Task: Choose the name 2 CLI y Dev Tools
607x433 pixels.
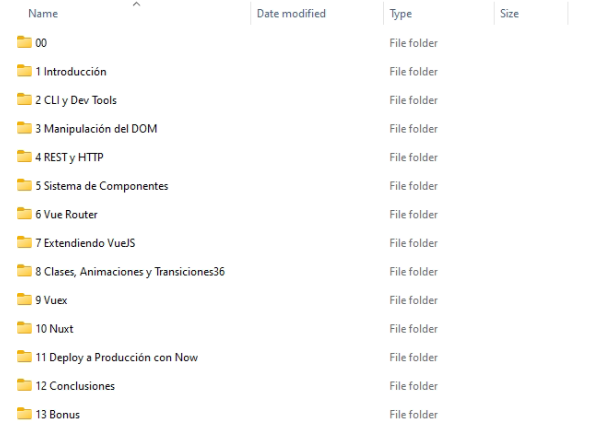Action: point(76,100)
